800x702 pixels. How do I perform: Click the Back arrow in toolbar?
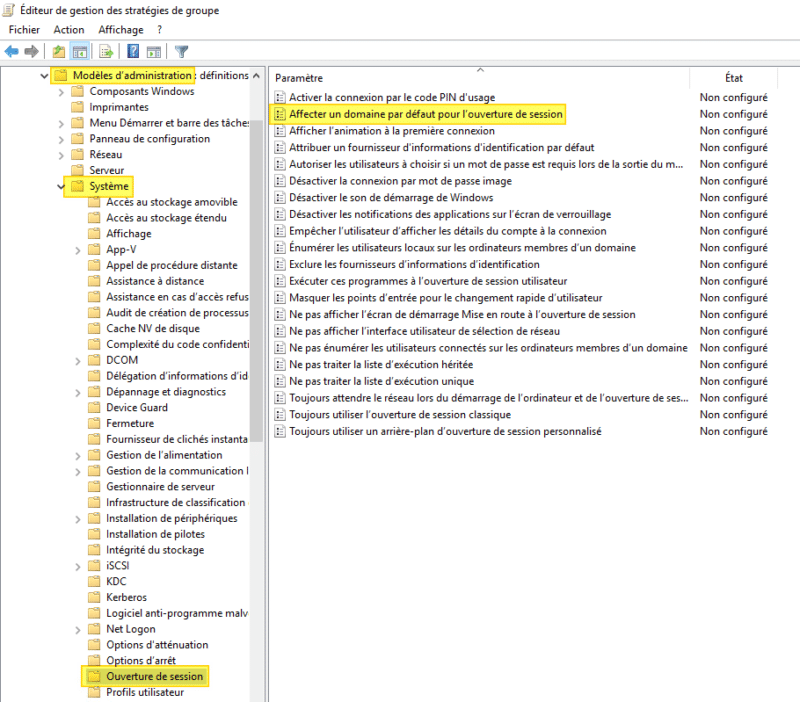pyautogui.click(x=12, y=51)
